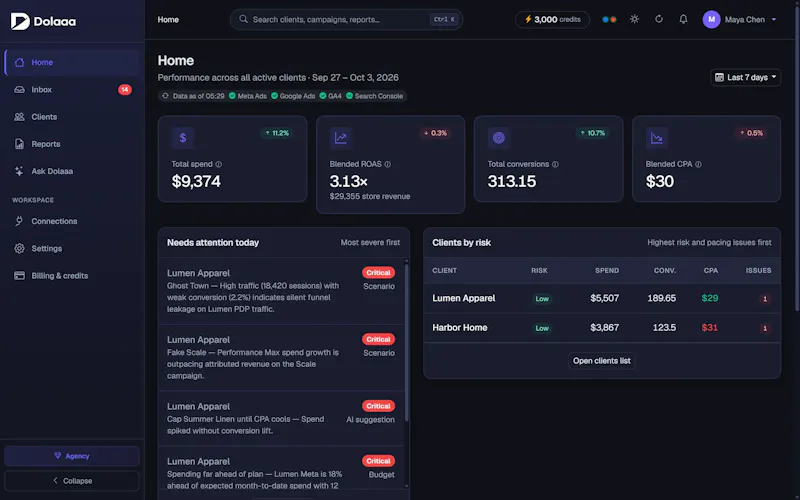The height and width of the screenshot is (500, 800).
Task: Toggle the Agency plan button
Action: coord(72,456)
